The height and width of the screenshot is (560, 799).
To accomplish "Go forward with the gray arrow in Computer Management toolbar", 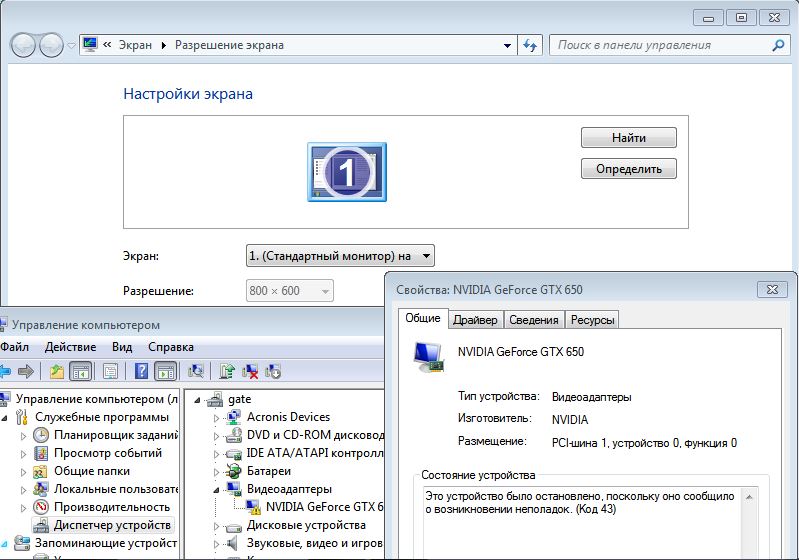I will pyautogui.click(x=25, y=371).
